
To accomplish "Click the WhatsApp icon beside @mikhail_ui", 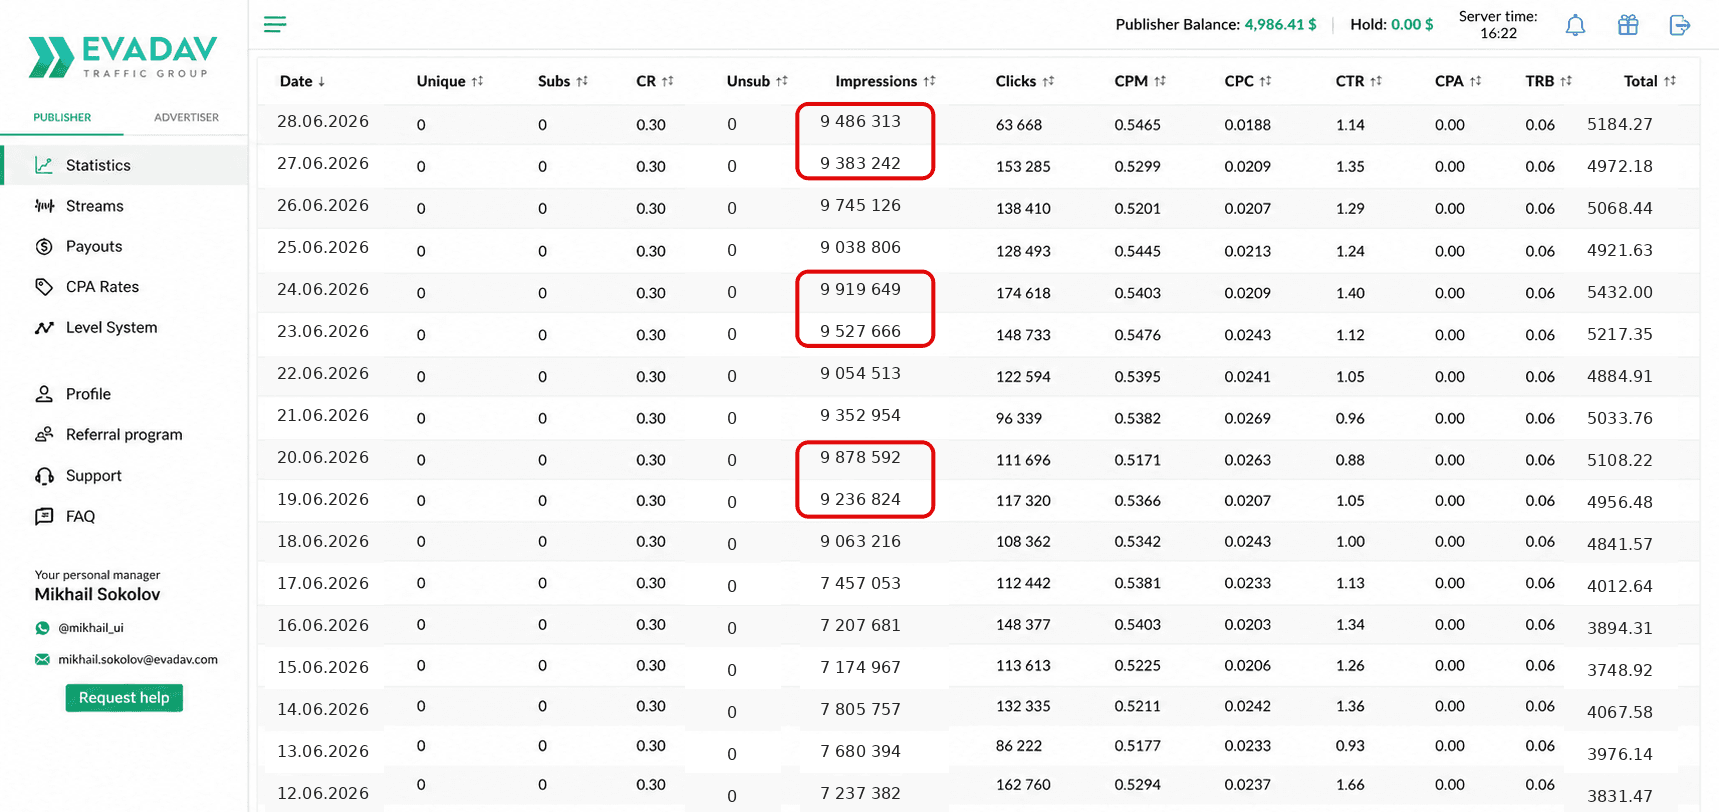I will click(42, 628).
